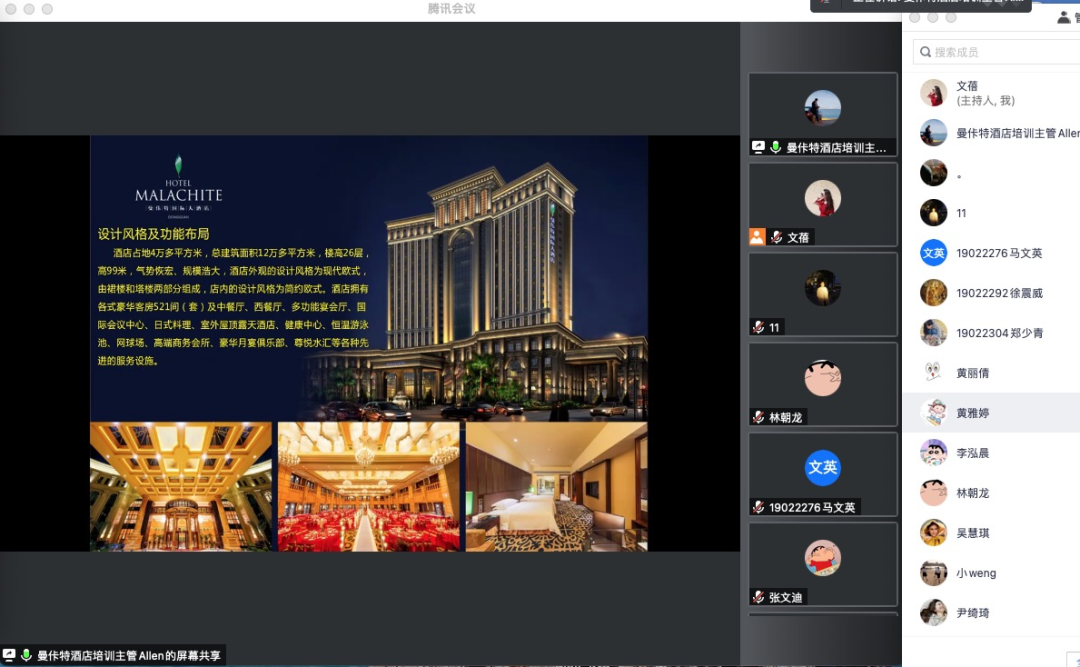Click the hotel guest room photo in the slide
The height and width of the screenshot is (667, 1080).
click(x=556, y=486)
